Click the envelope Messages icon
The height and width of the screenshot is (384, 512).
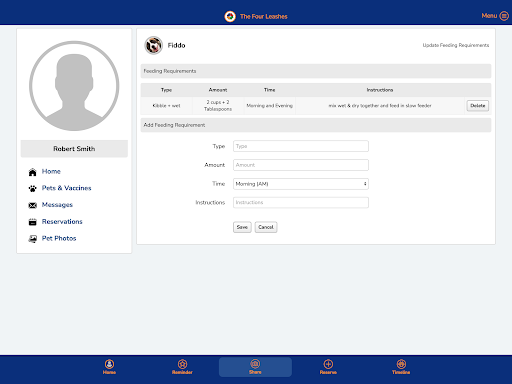point(32,205)
